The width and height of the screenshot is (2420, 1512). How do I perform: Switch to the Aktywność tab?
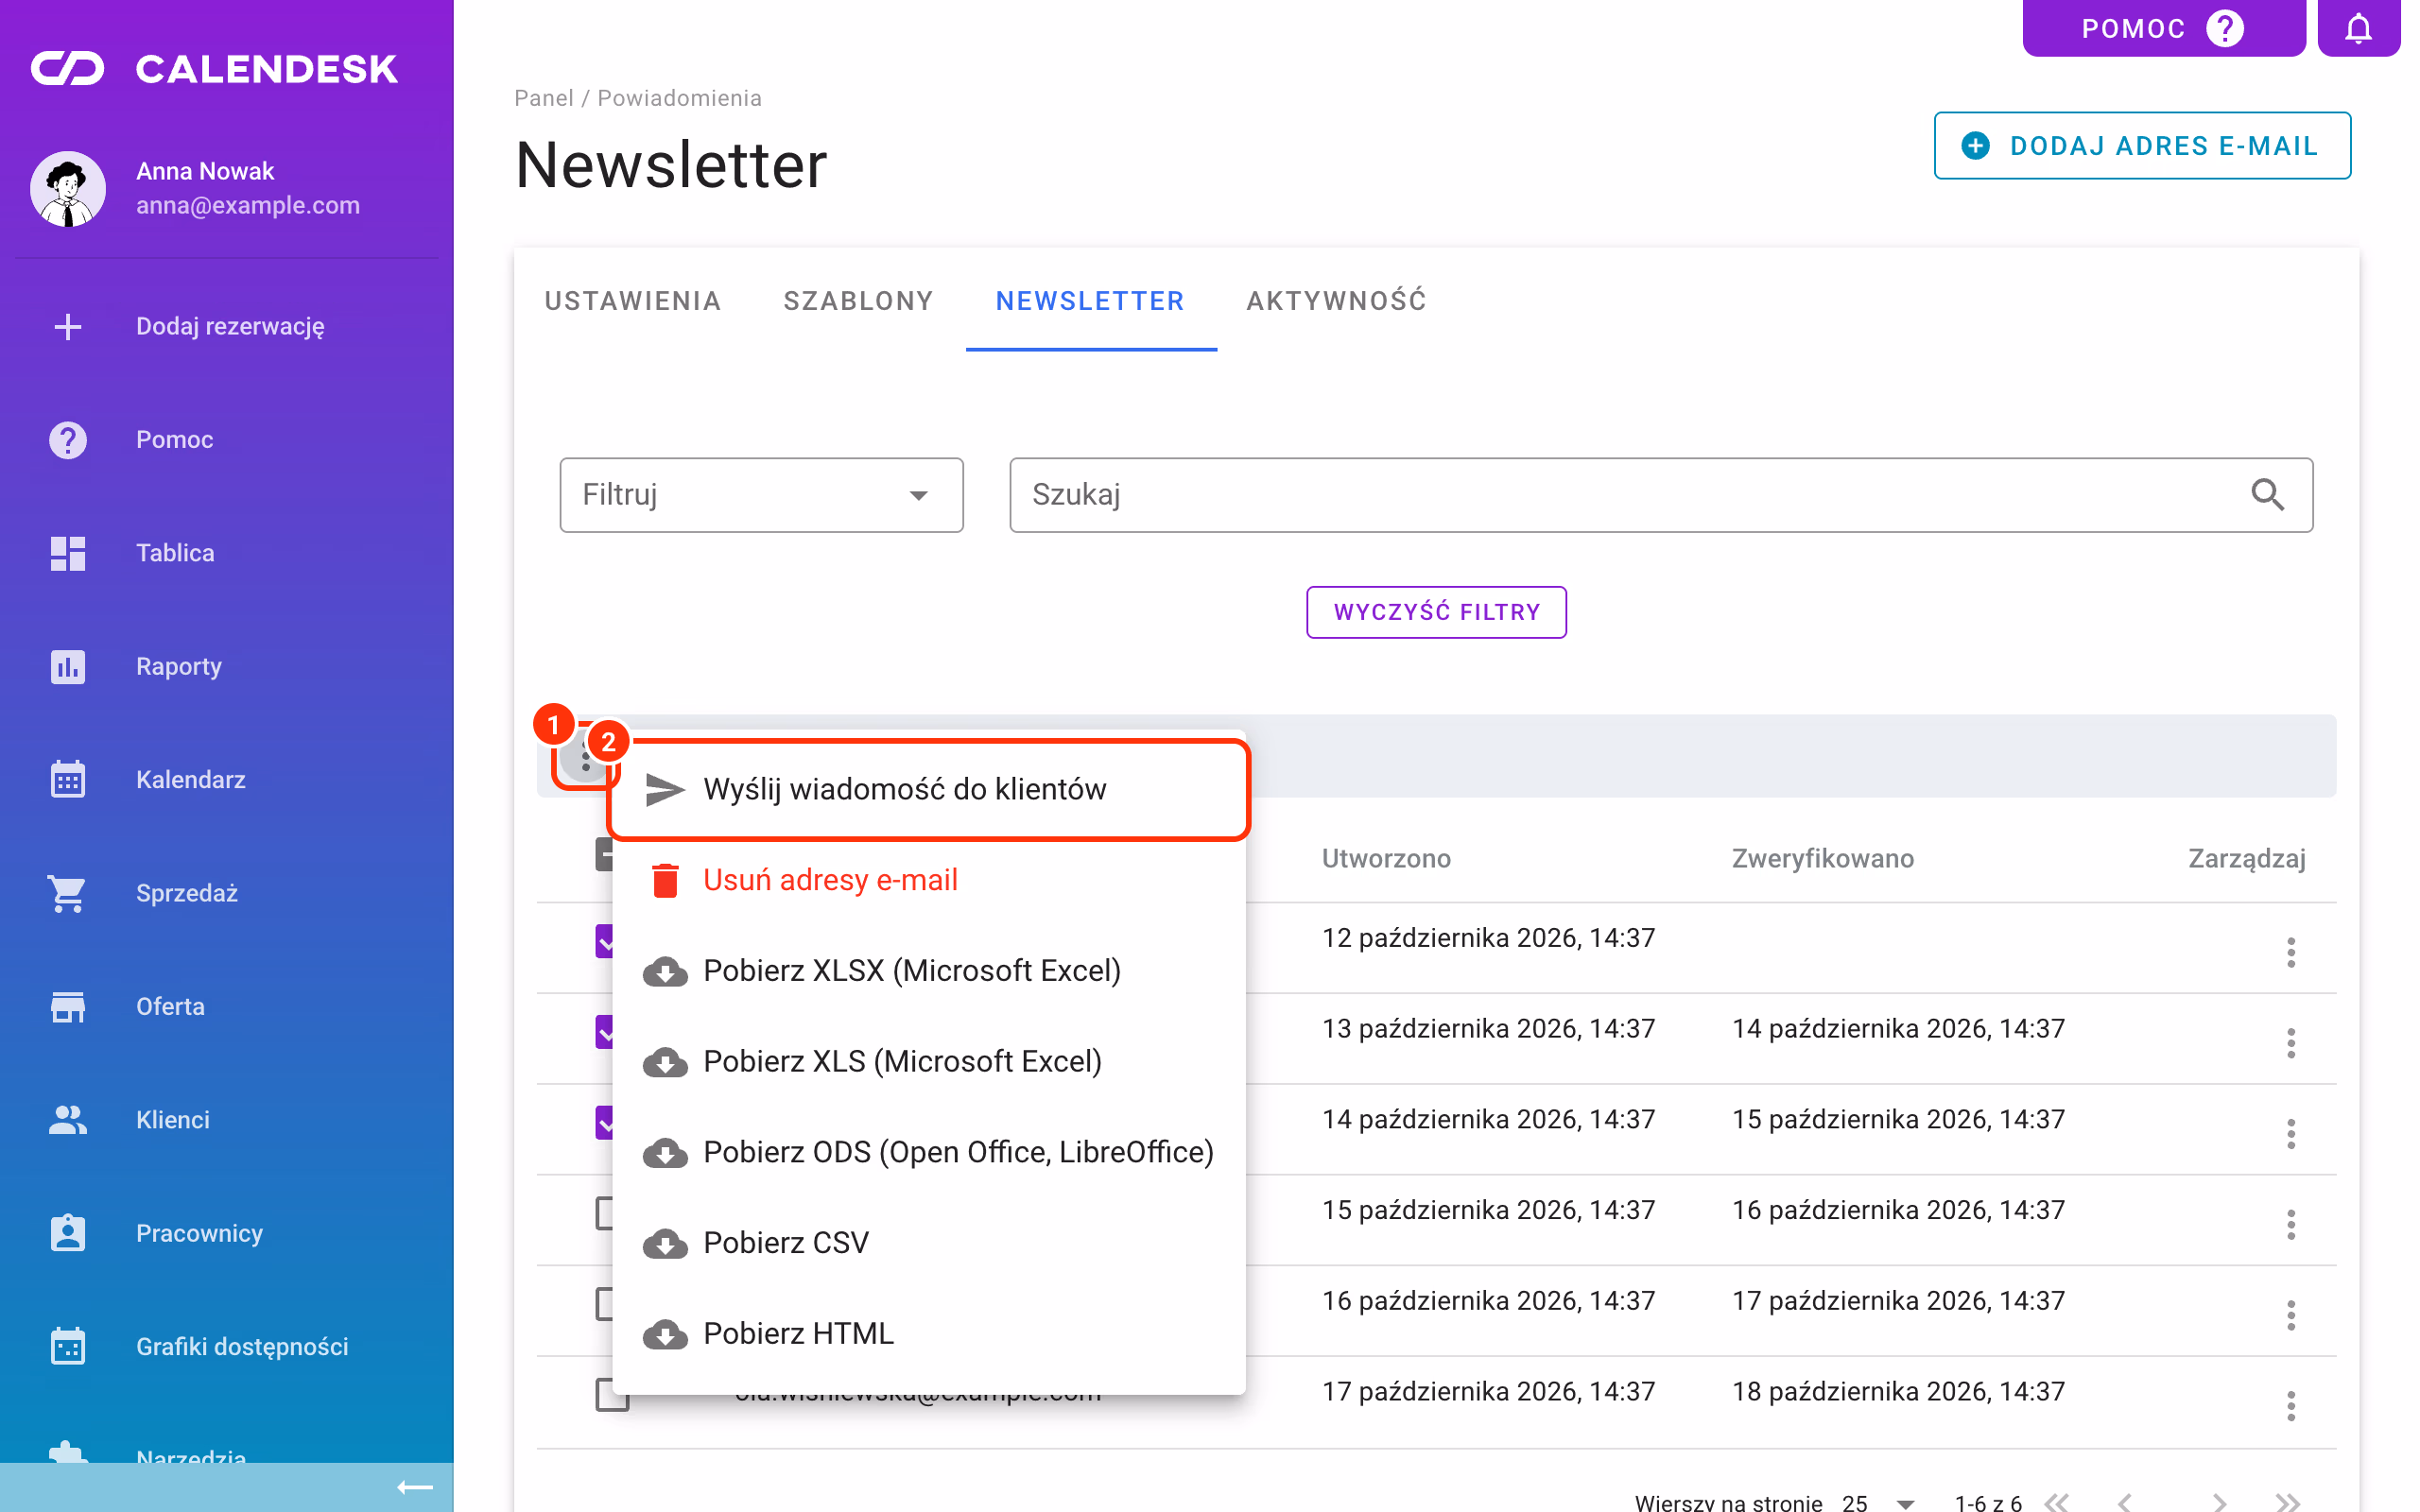pos(1336,301)
